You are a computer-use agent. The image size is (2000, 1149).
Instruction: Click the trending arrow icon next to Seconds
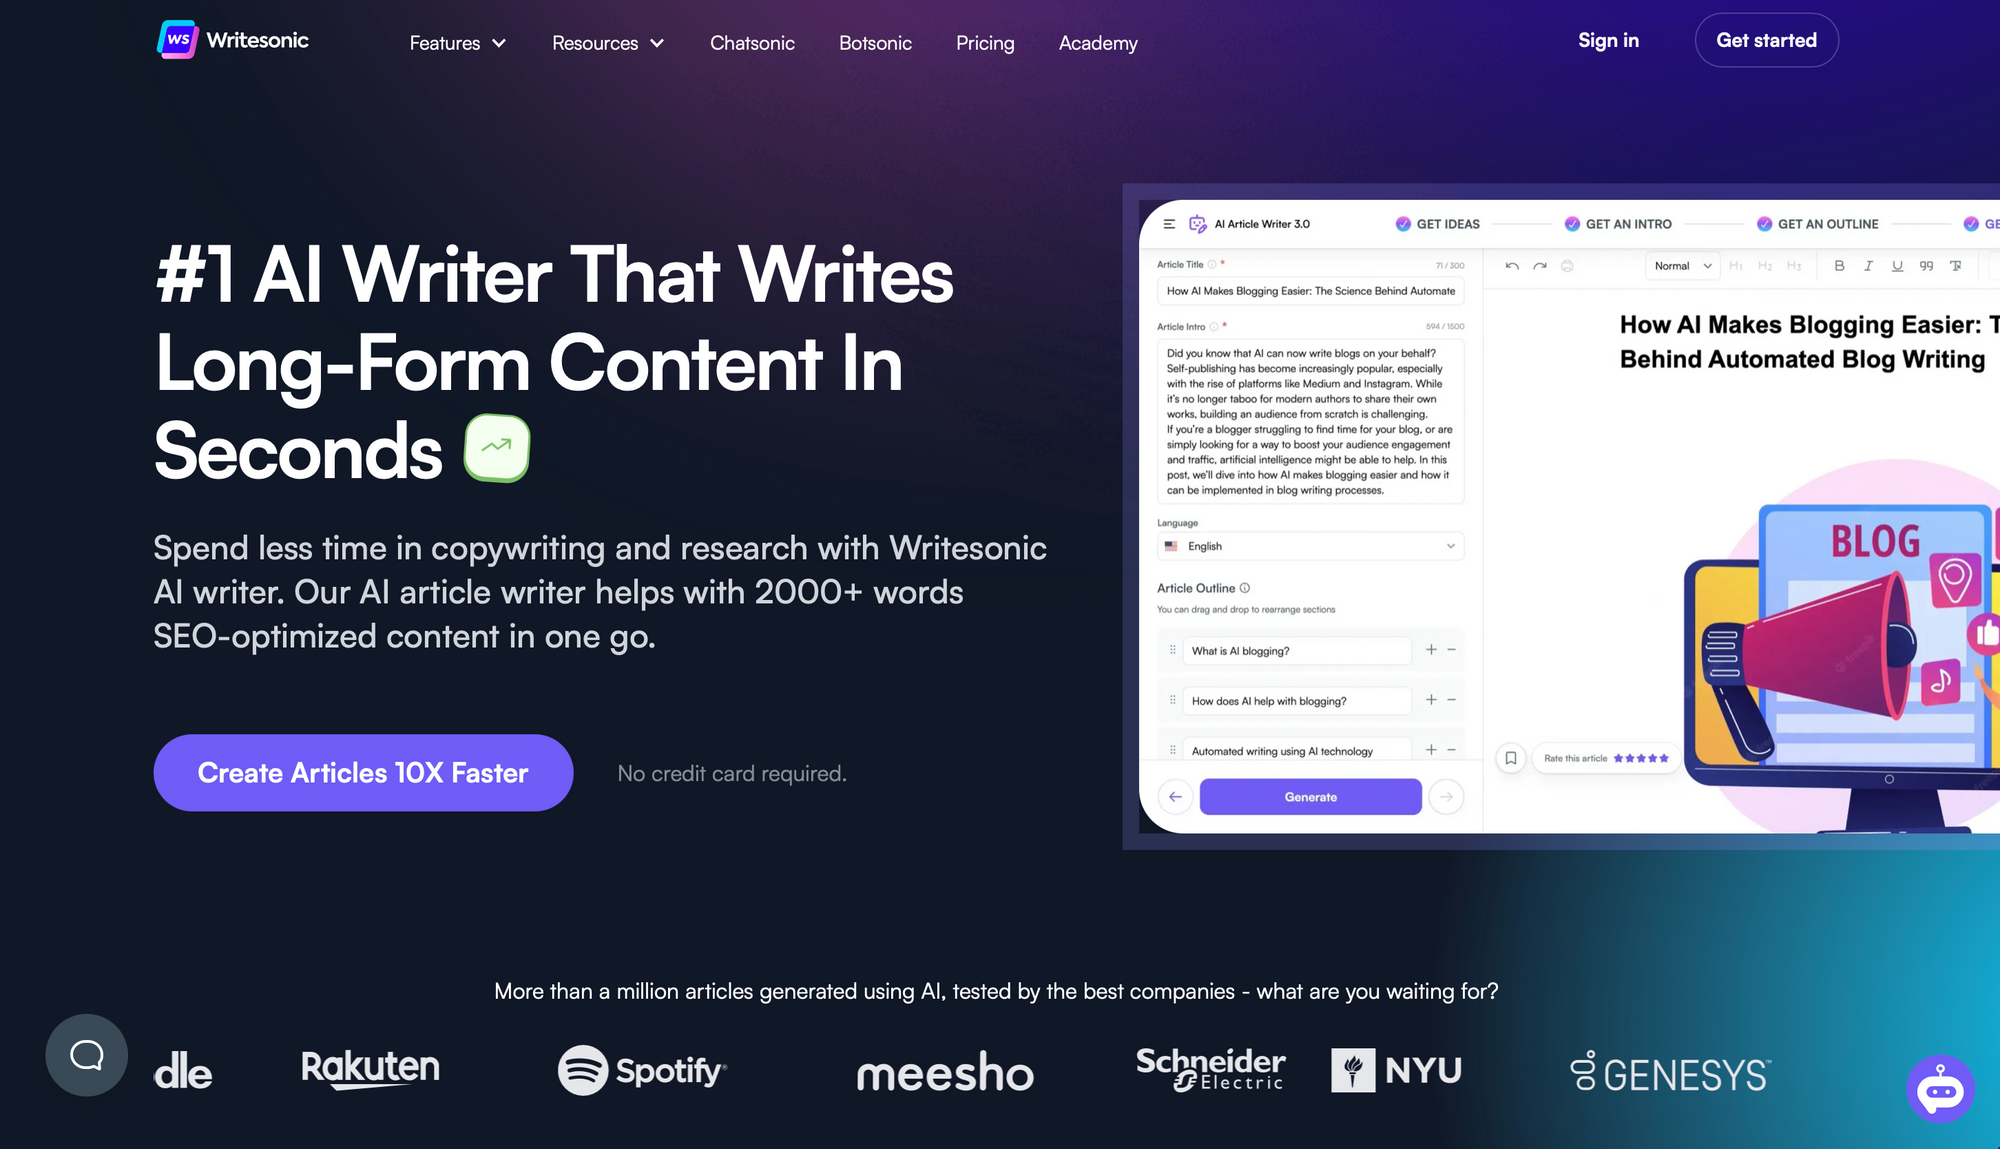click(497, 447)
